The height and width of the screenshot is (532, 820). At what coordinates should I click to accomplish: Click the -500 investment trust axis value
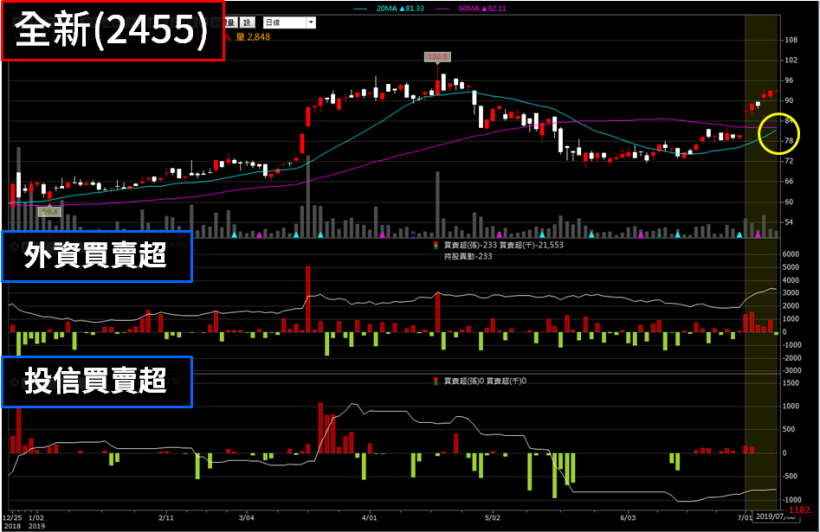point(791,476)
